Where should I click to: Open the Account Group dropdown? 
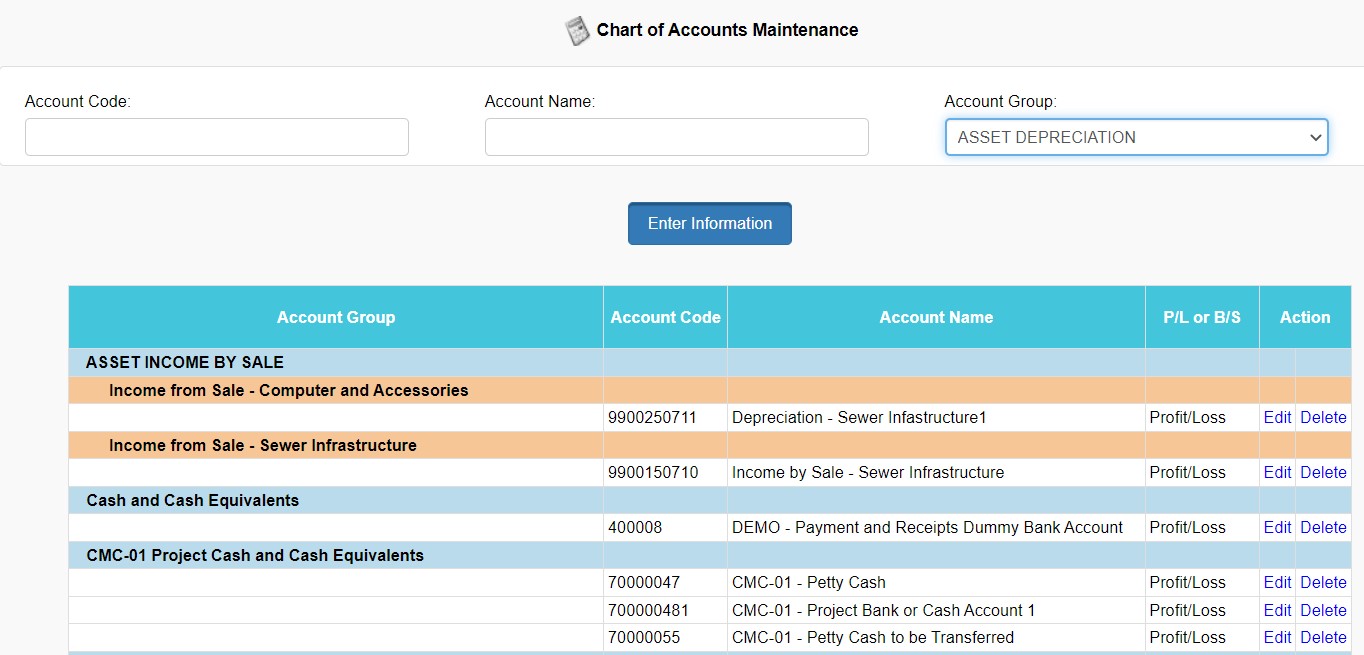tap(1136, 138)
